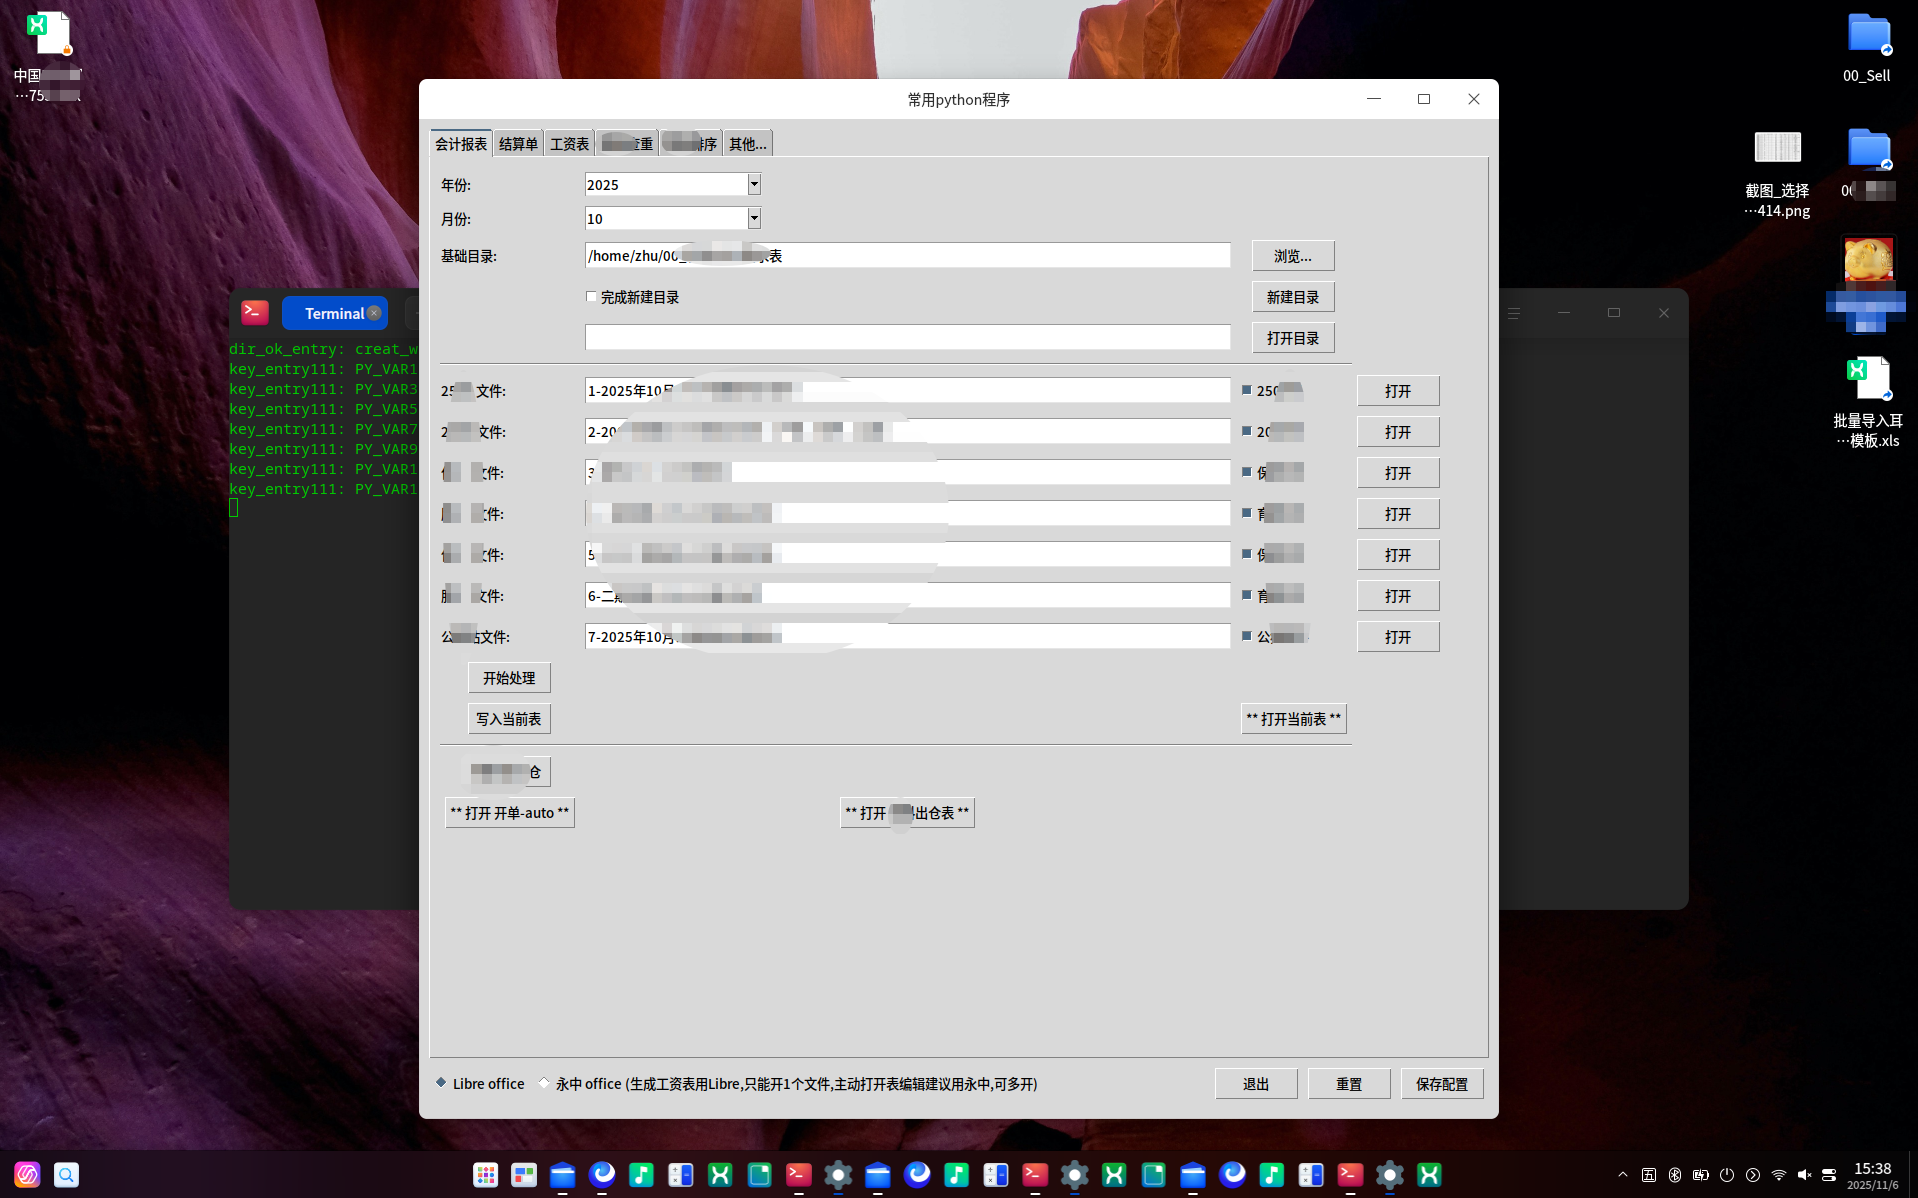Click the red terminal app icon in Terminal window
The width and height of the screenshot is (1918, 1198).
tap(255, 313)
